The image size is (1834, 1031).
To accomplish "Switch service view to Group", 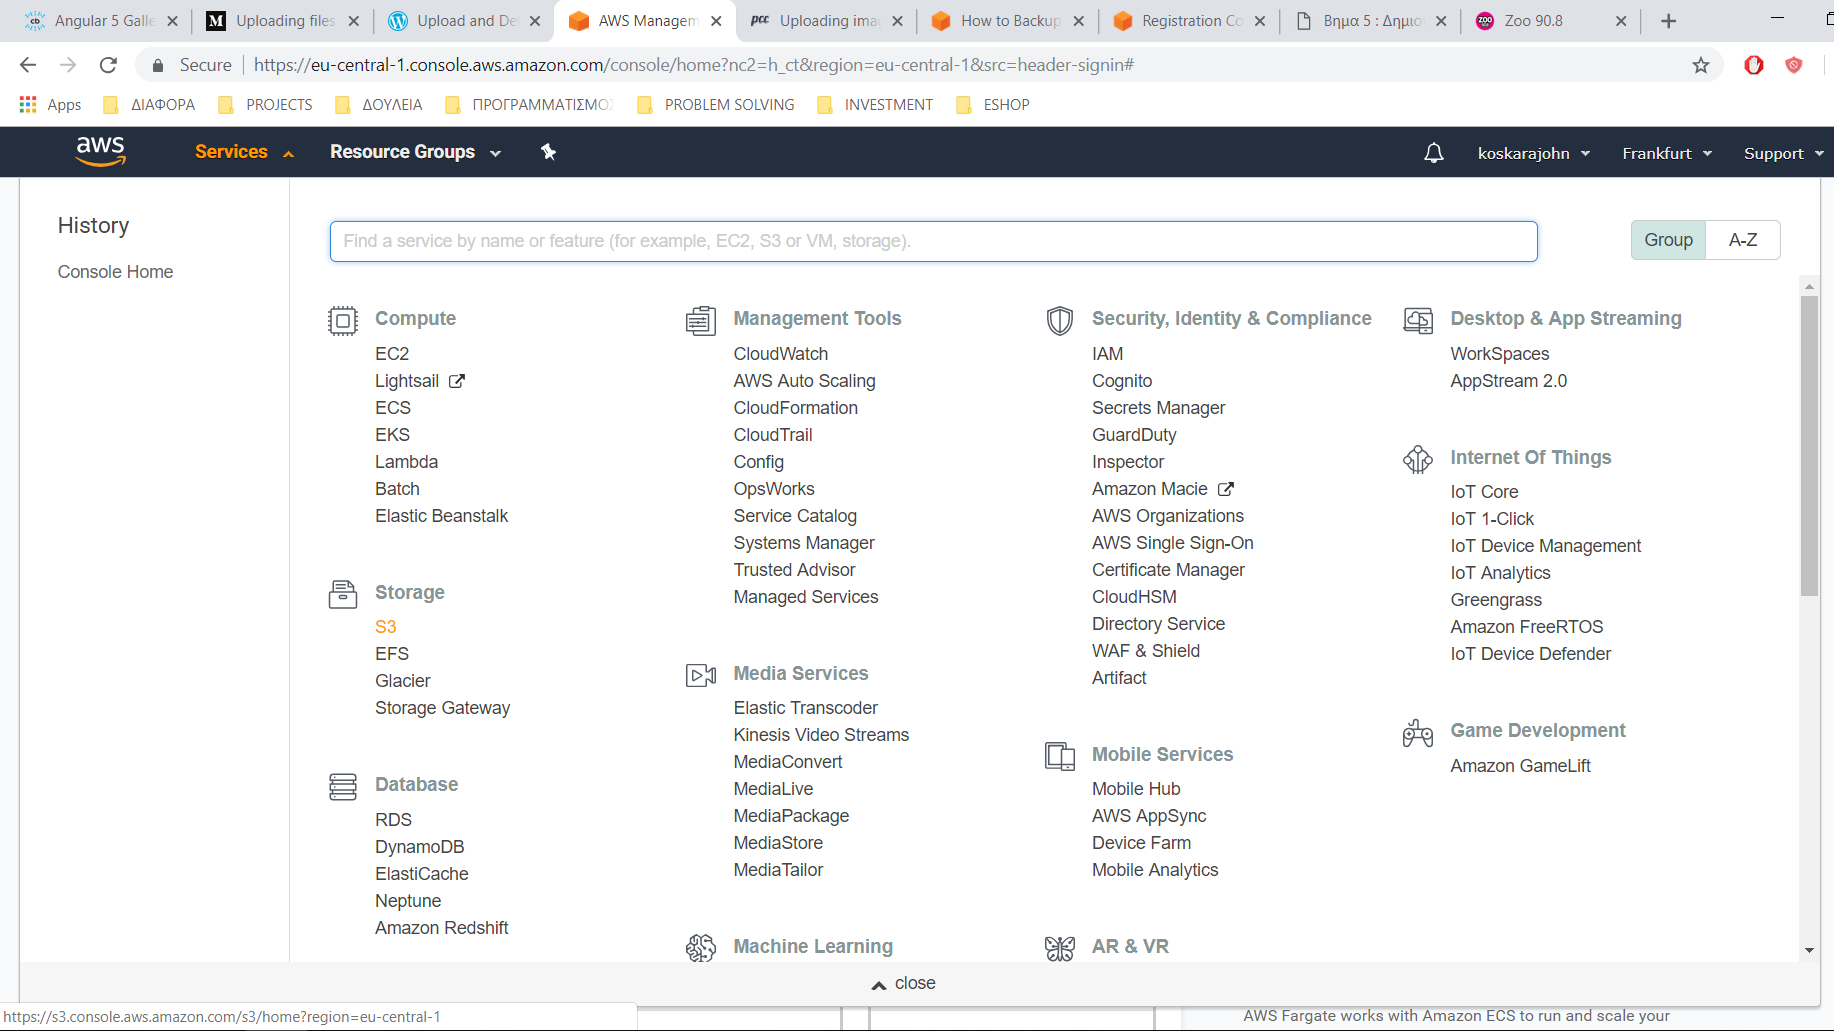I will [x=1668, y=240].
